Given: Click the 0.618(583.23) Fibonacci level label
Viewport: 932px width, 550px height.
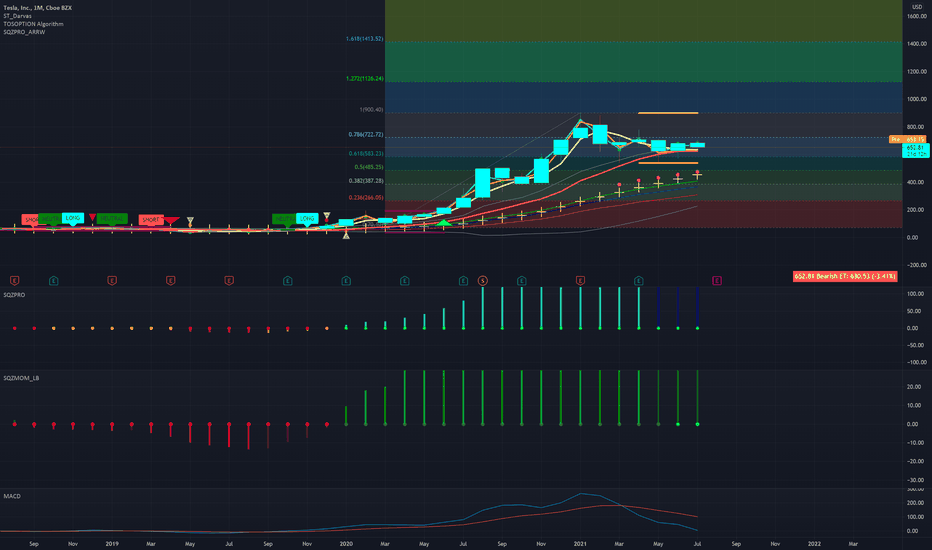Looking at the screenshot, I should coord(366,153).
